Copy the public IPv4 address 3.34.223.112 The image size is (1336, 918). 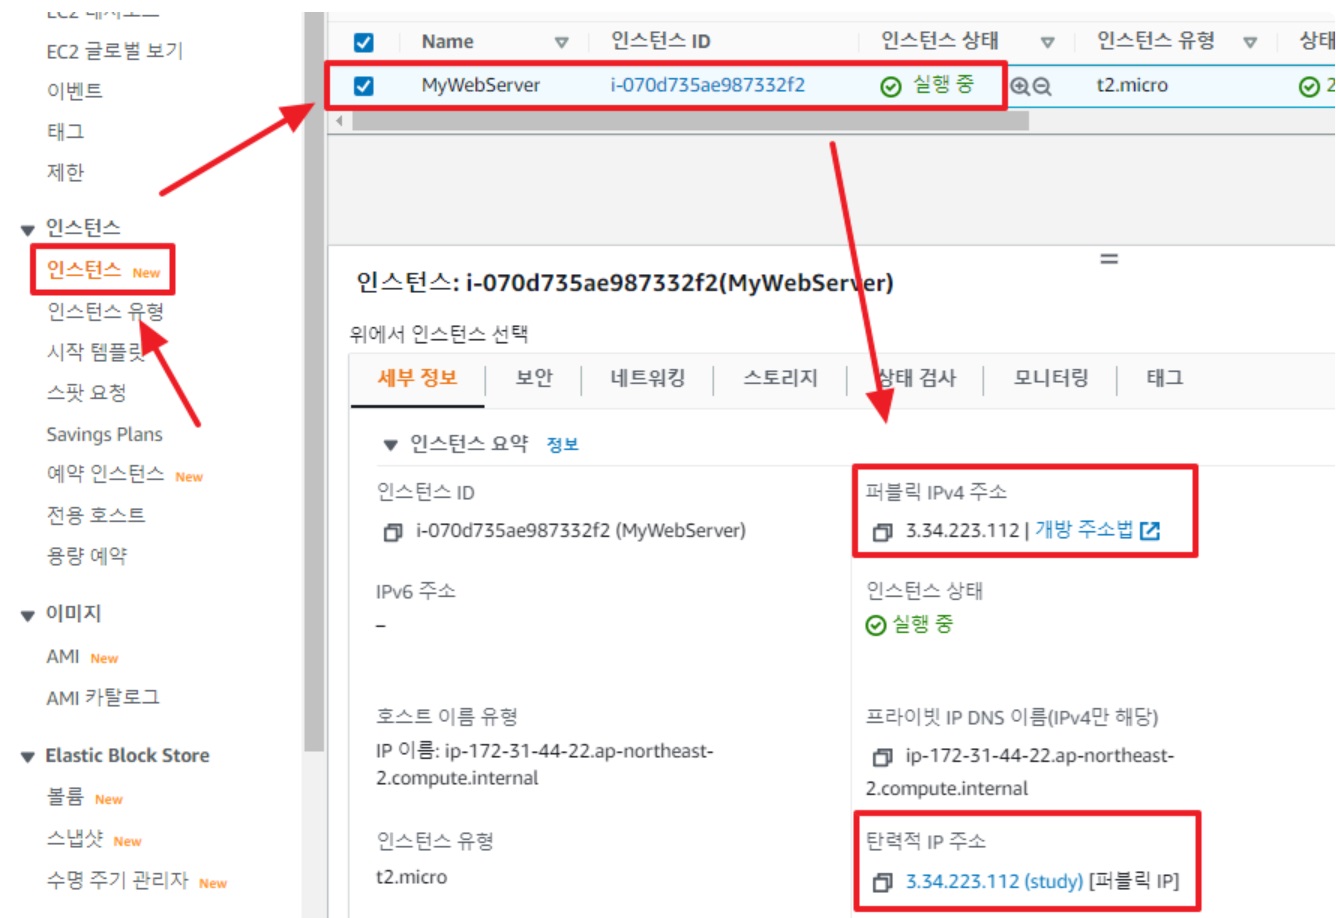(x=882, y=532)
